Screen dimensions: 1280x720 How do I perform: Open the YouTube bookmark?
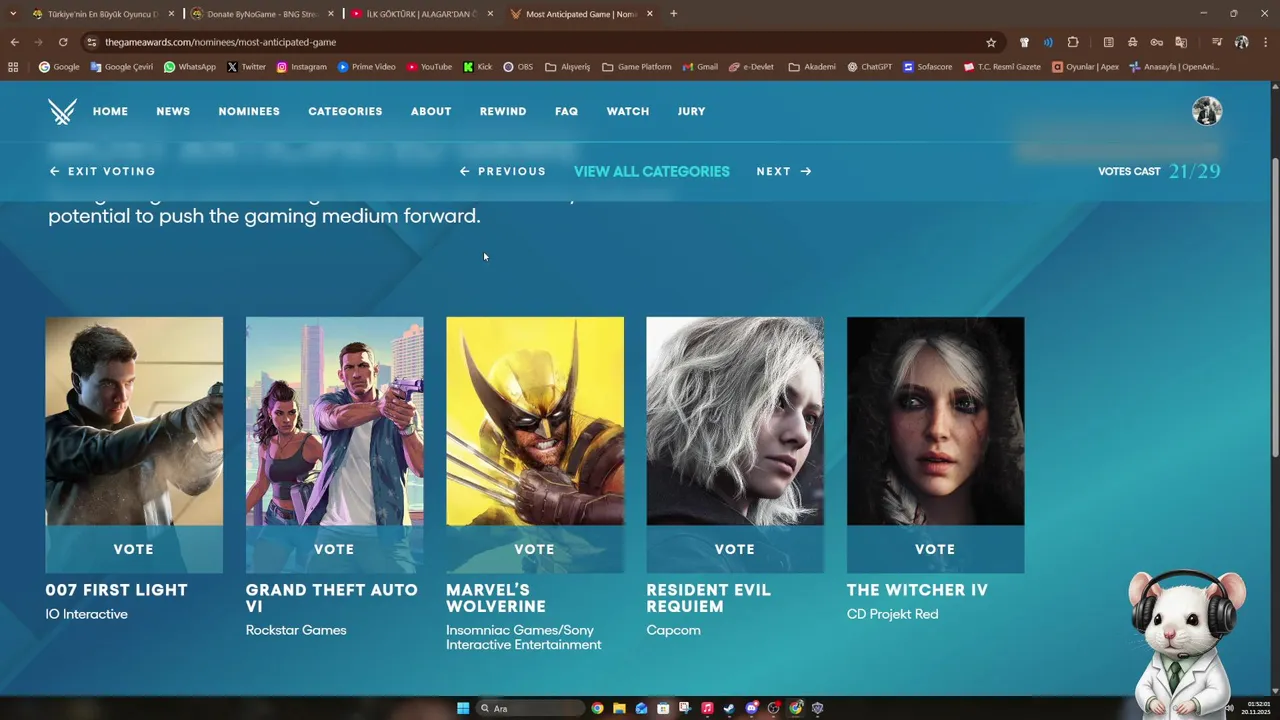point(429,67)
